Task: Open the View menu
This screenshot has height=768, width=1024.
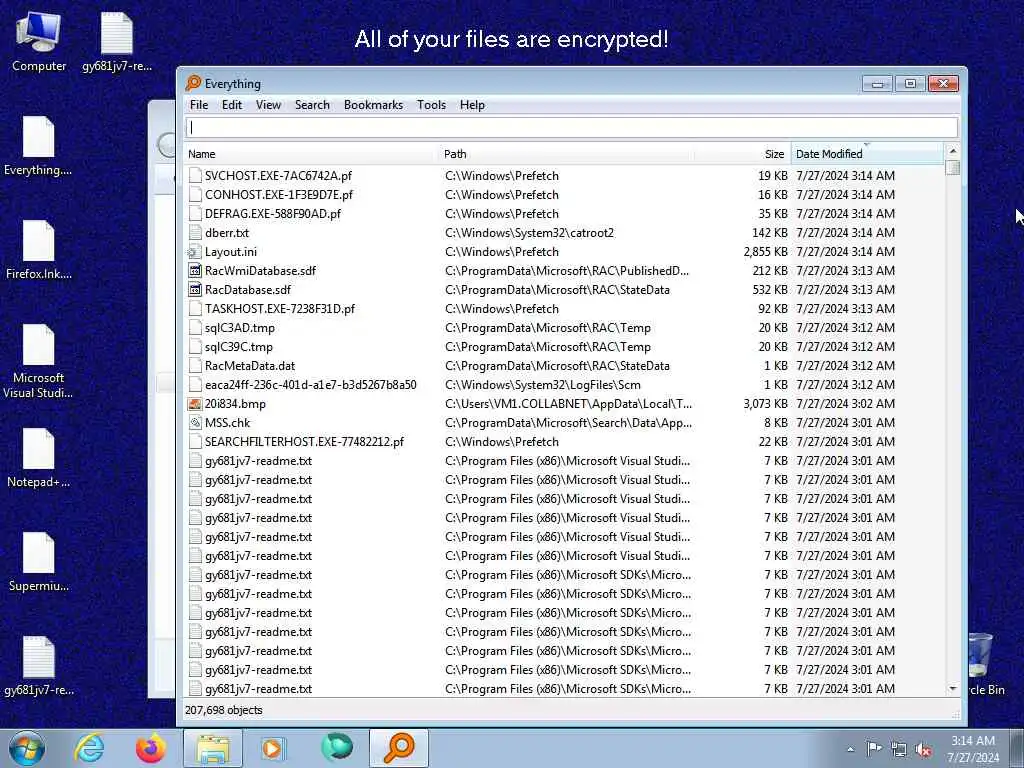Action: [x=268, y=104]
